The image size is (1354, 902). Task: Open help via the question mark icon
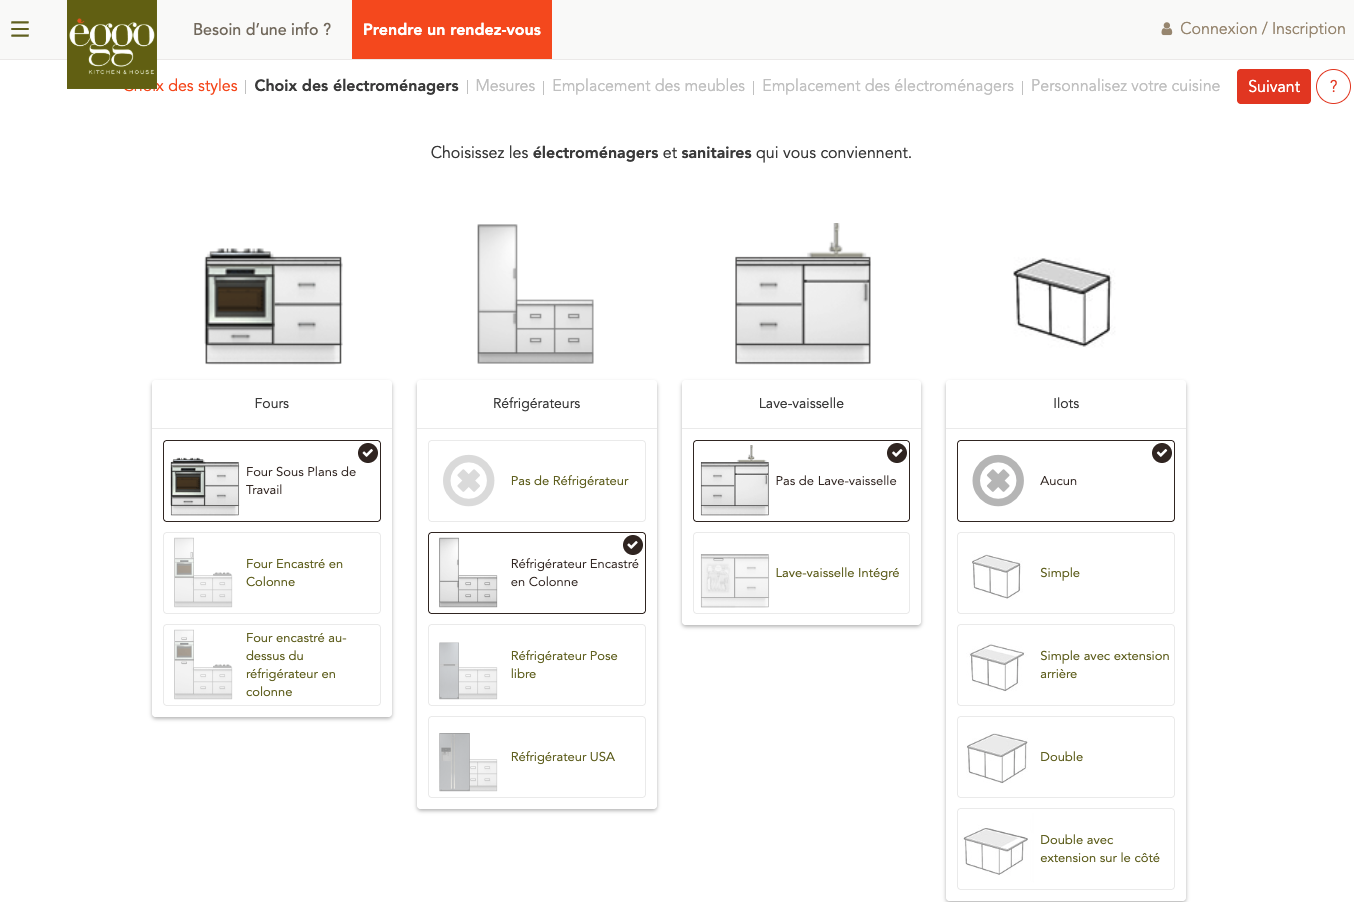click(1333, 86)
